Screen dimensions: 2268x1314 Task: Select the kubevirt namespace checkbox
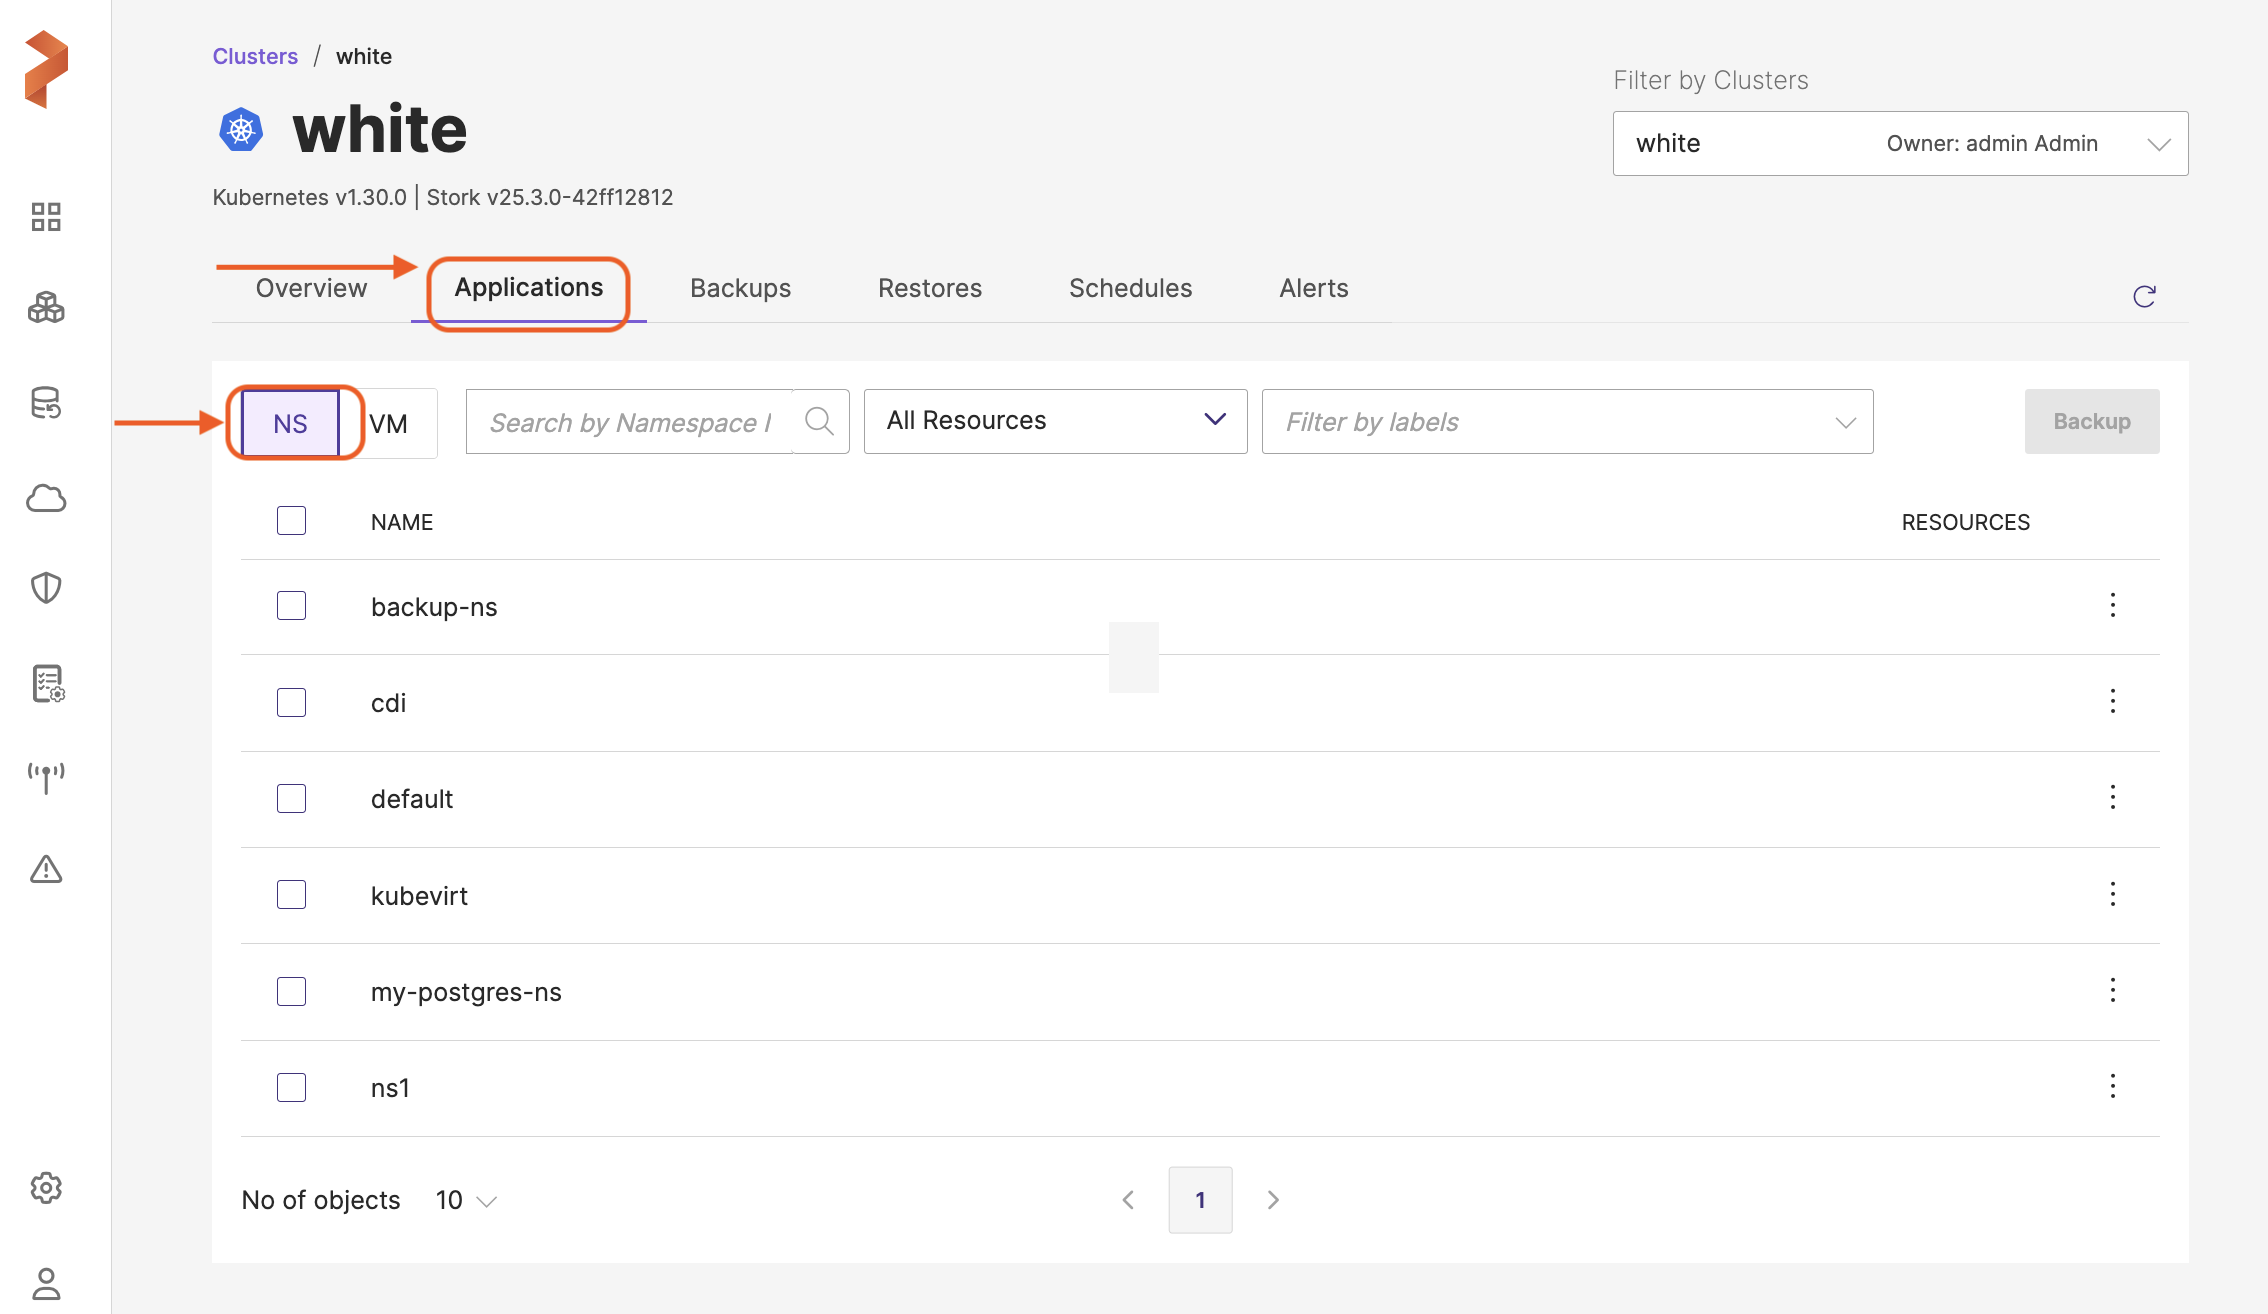(x=291, y=895)
